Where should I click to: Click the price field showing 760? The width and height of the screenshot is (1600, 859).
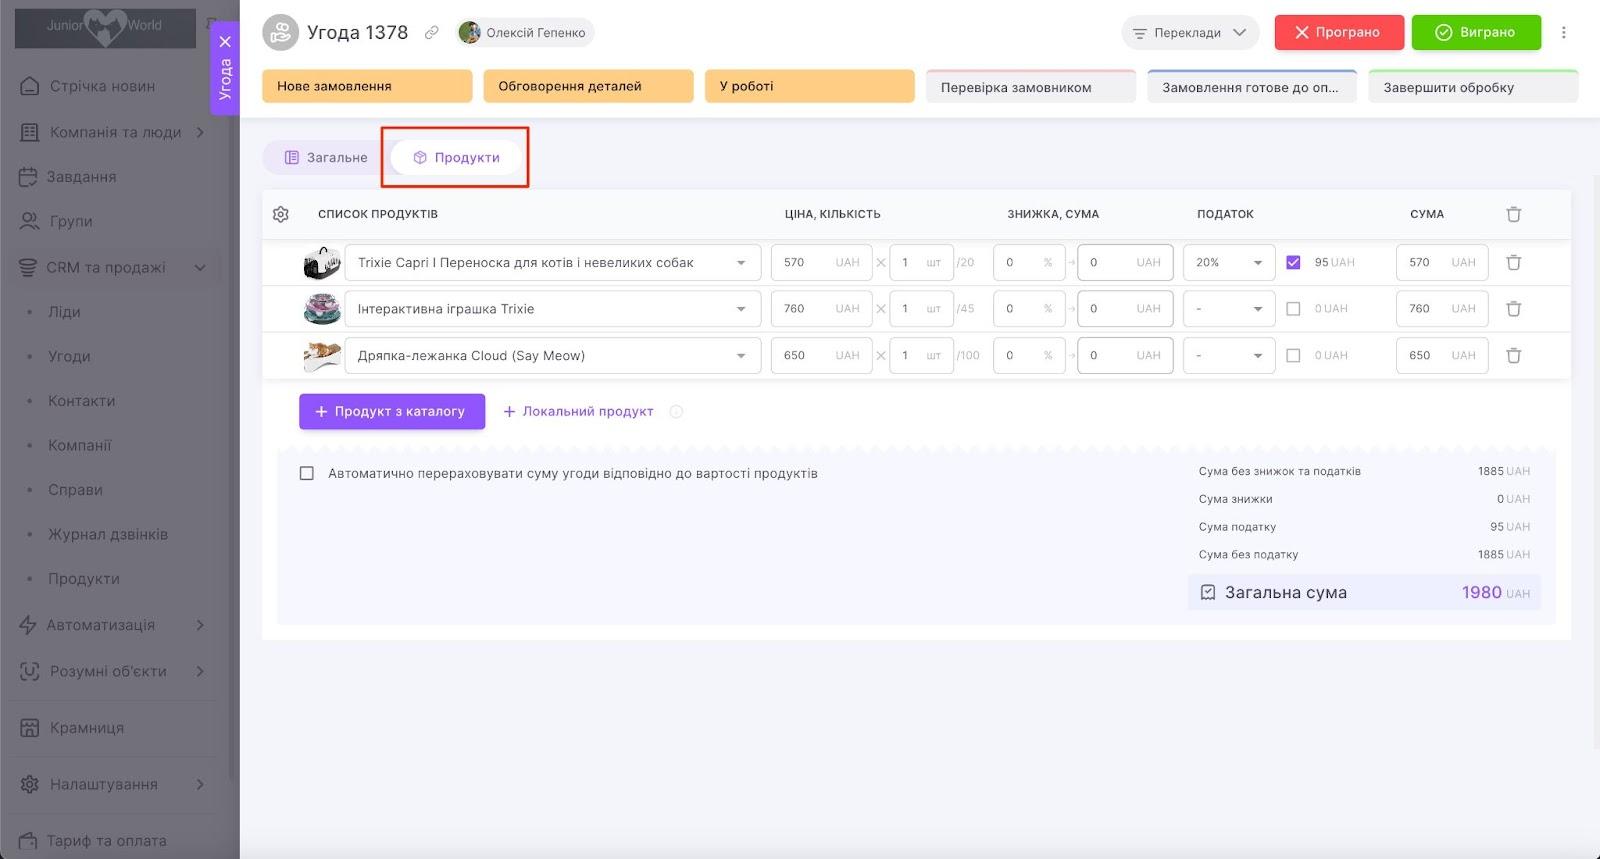[805, 309]
